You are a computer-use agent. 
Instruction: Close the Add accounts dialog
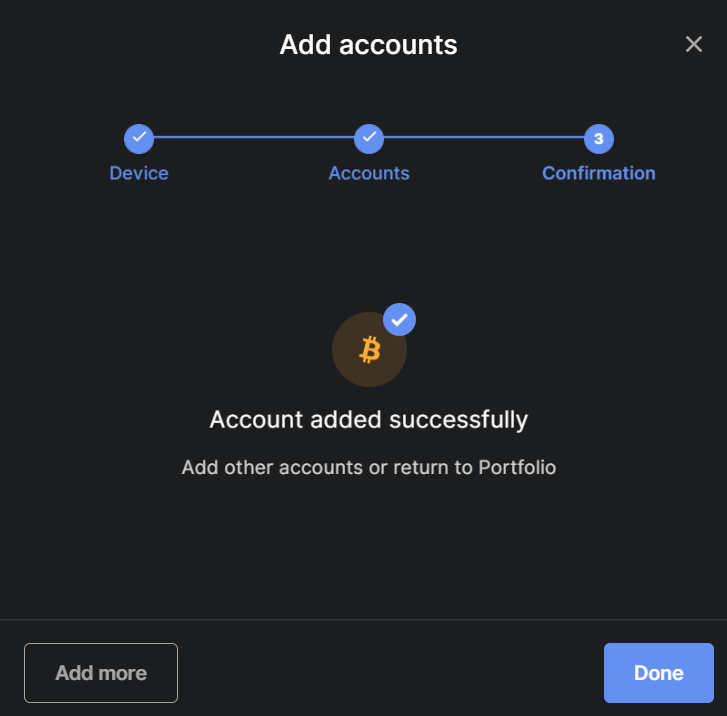click(694, 44)
